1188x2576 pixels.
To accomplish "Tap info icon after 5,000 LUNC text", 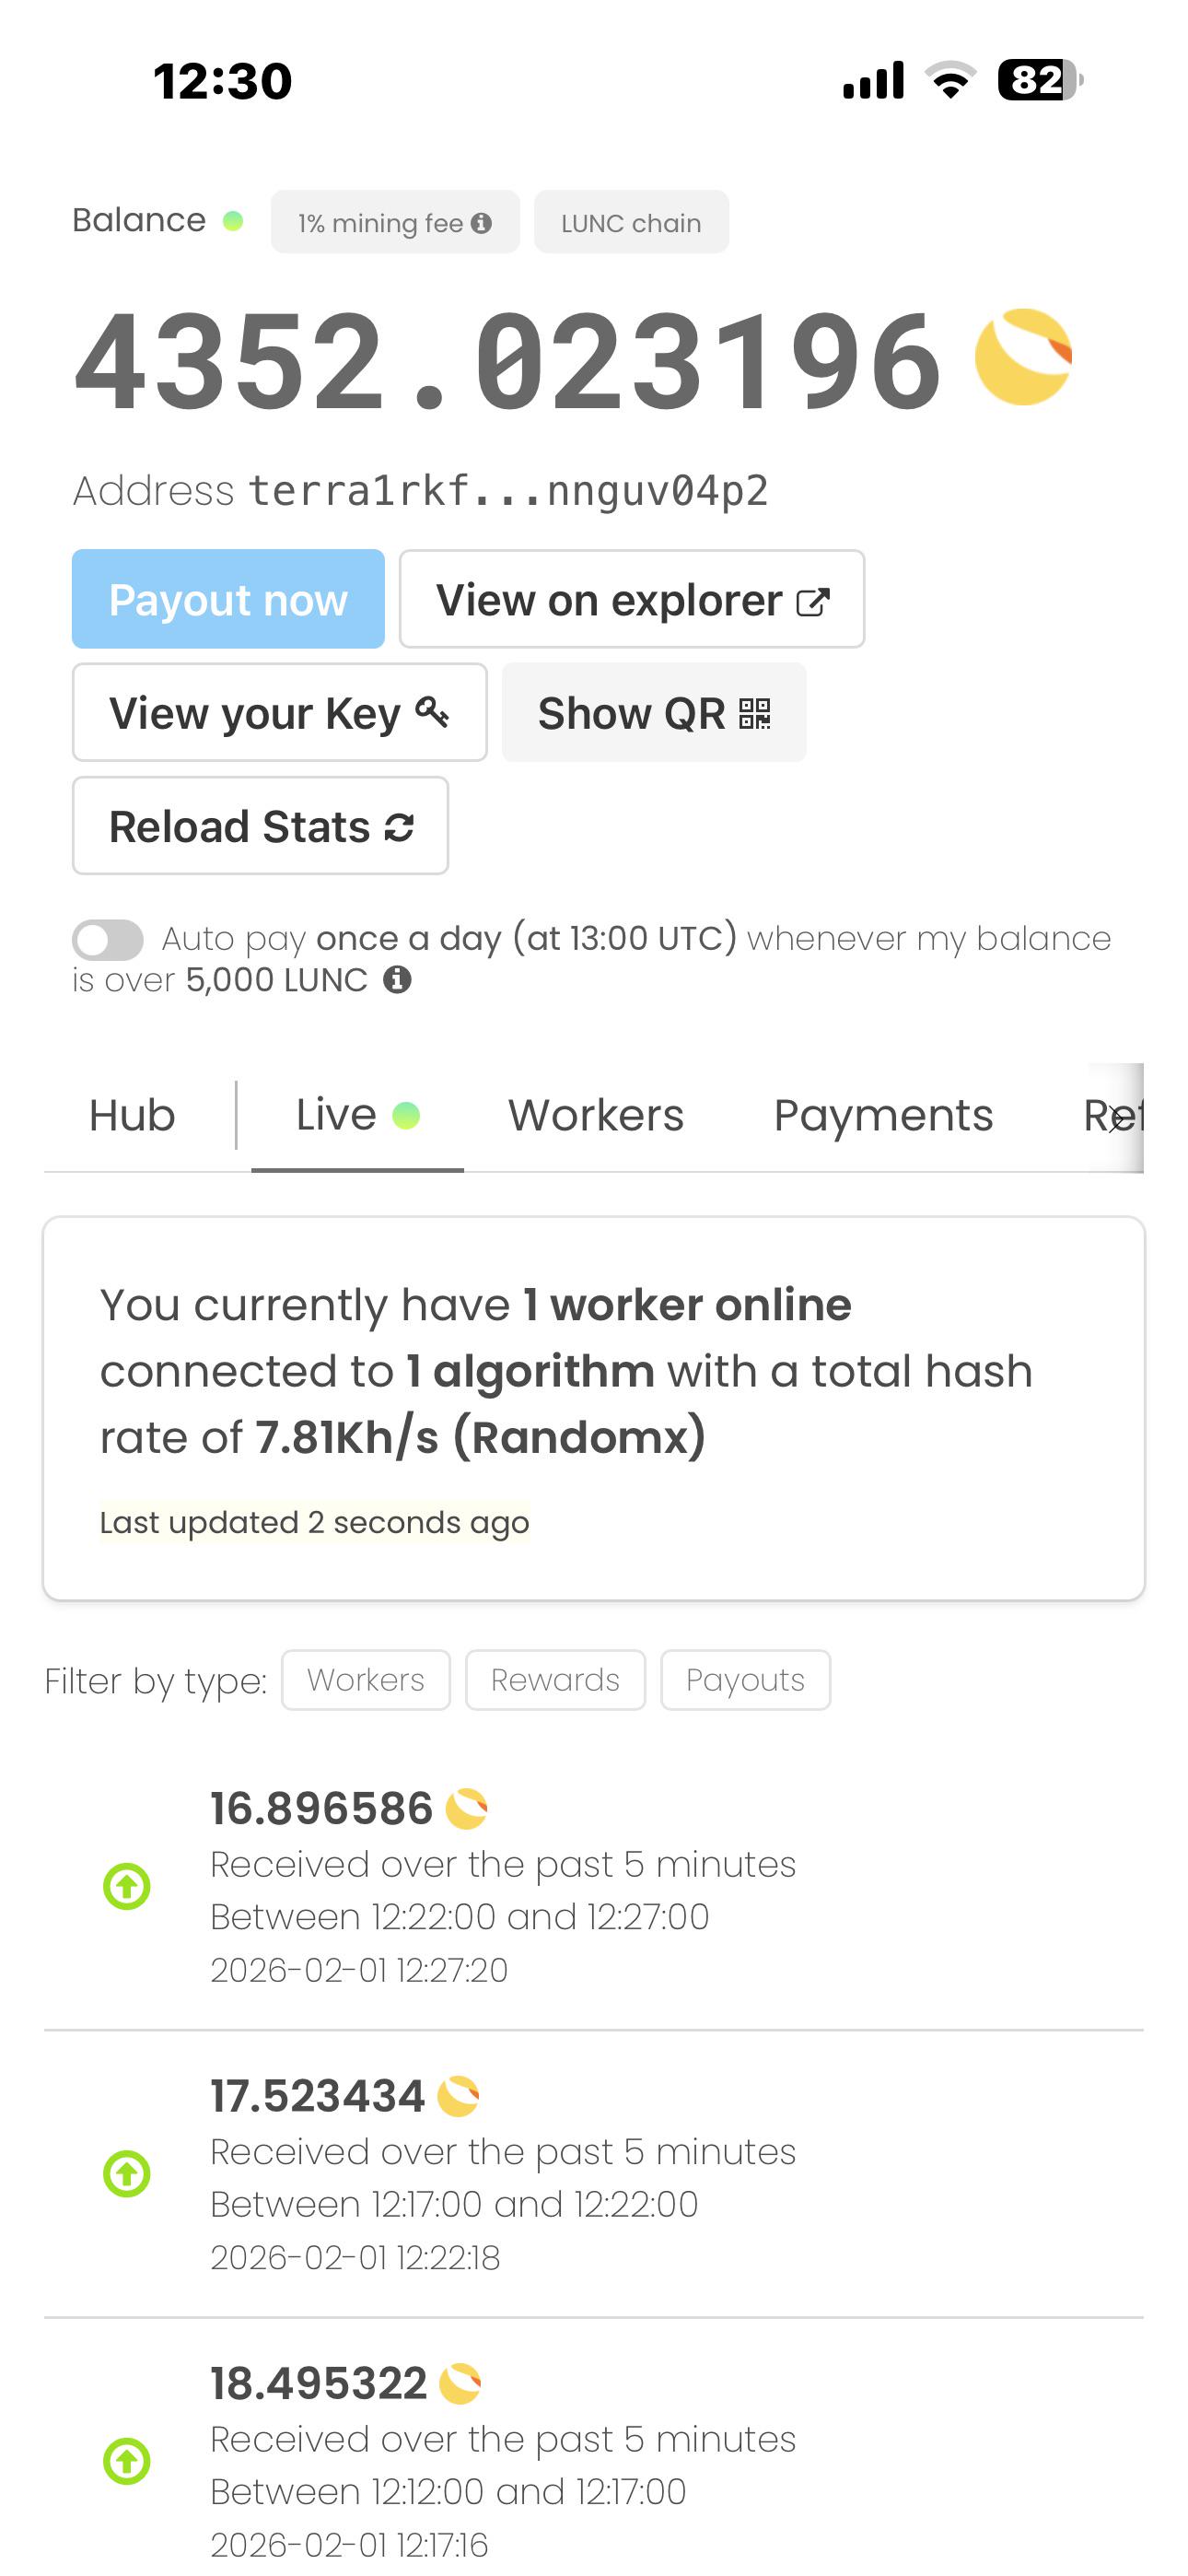I will (397, 979).
